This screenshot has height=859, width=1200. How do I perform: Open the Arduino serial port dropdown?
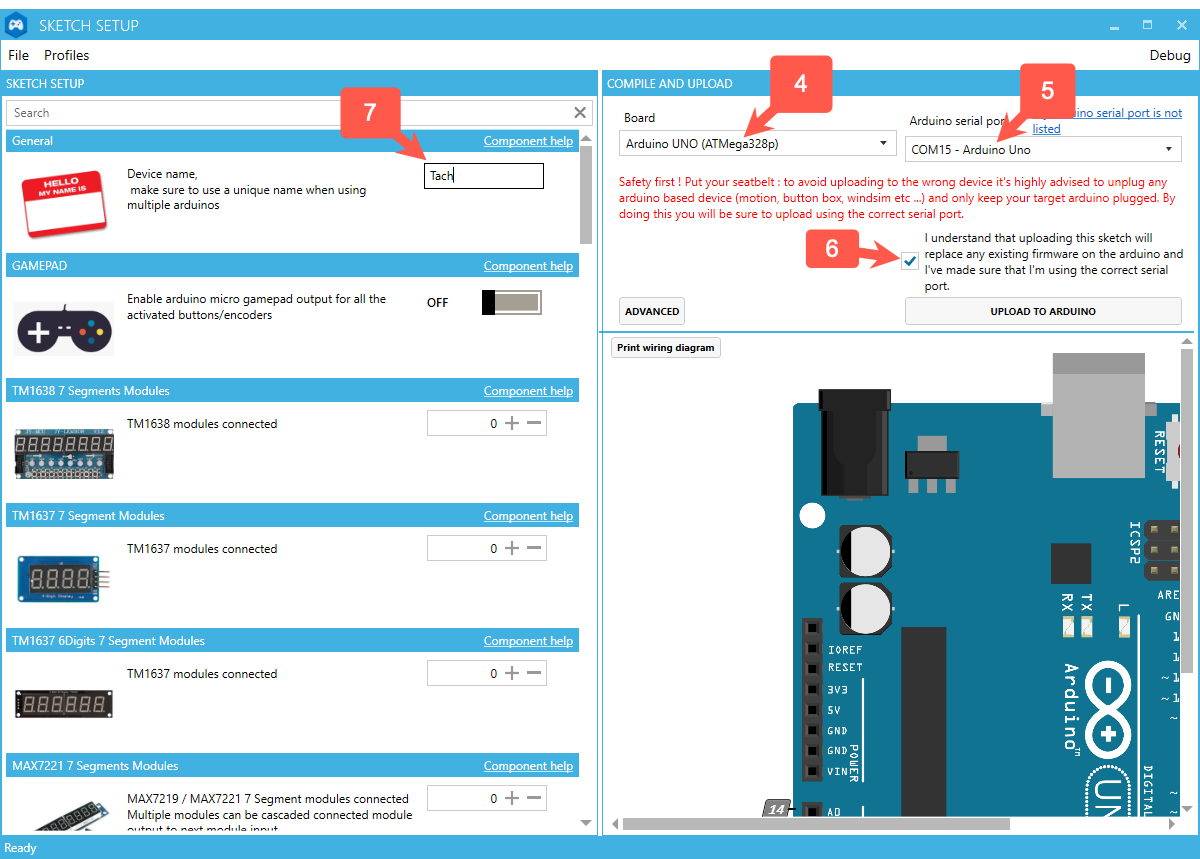click(x=1043, y=150)
